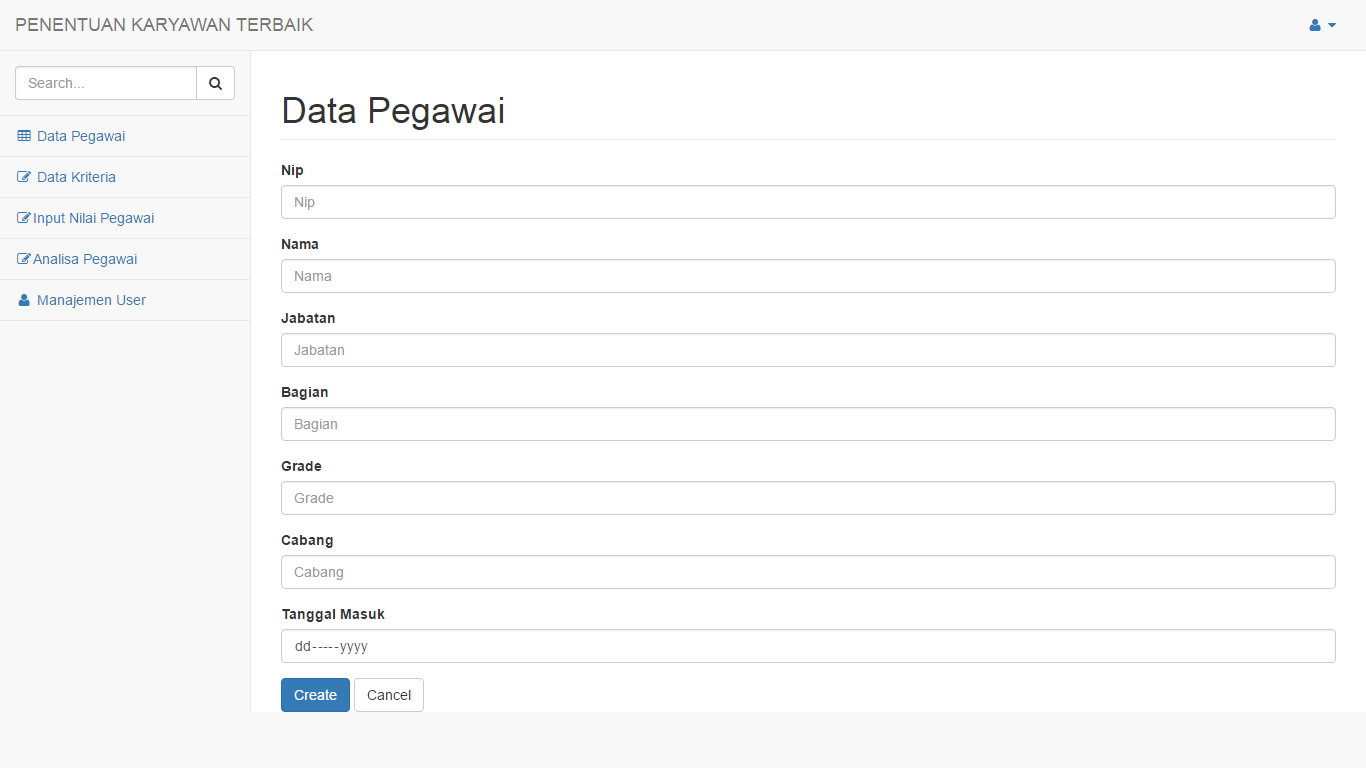The height and width of the screenshot is (768, 1366).
Task: Open Data Pegawai in the sidebar
Action: pos(125,136)
